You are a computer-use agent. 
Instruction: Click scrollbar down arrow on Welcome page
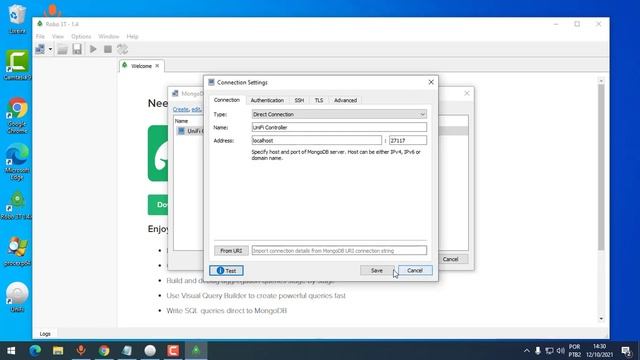point(601,318)
